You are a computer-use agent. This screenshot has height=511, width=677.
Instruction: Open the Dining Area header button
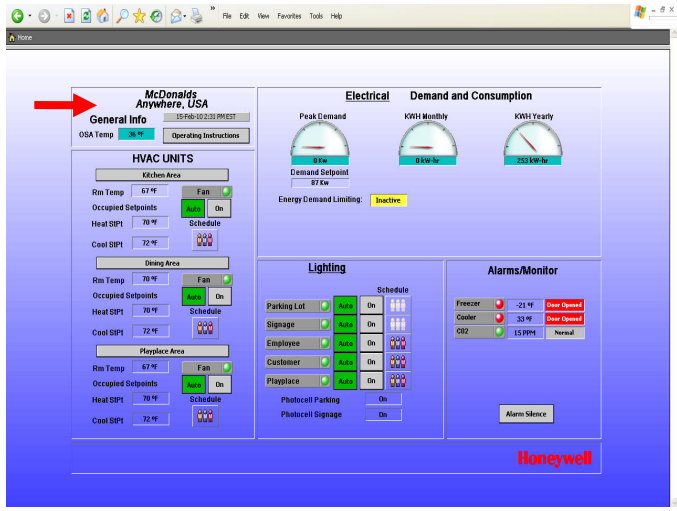tap(162, 263)
